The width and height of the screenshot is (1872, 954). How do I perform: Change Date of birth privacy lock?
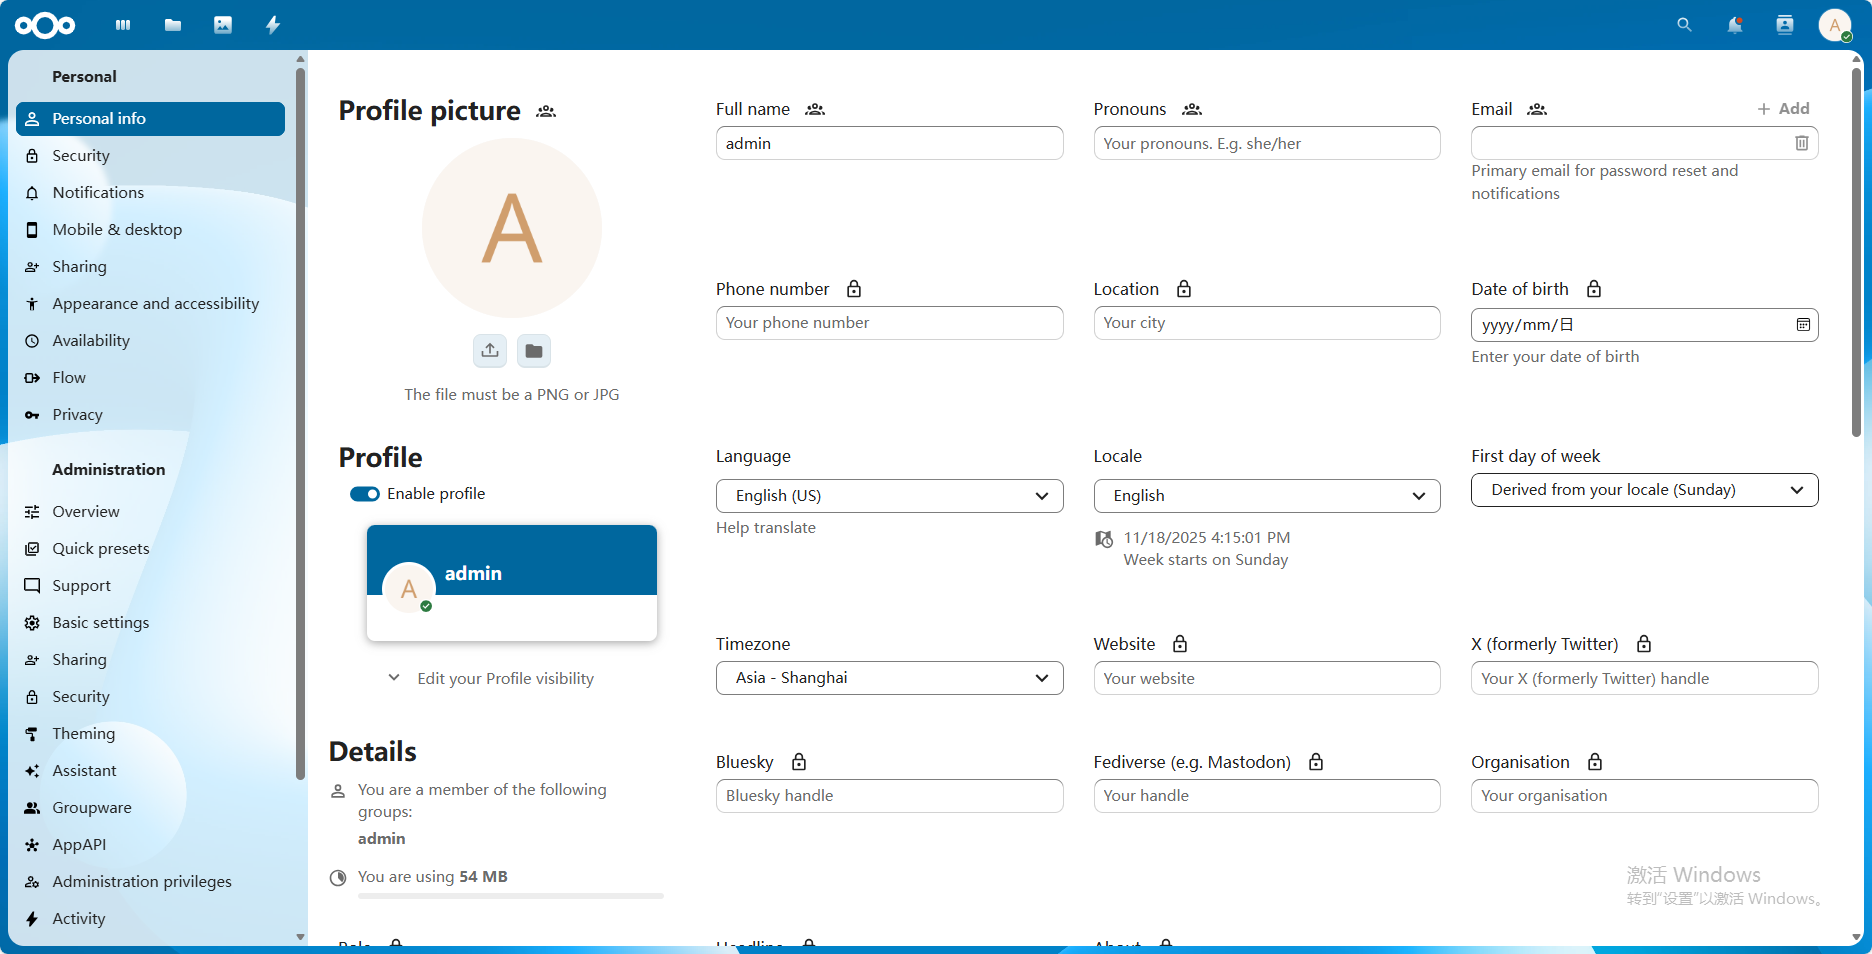point(1594,289)
